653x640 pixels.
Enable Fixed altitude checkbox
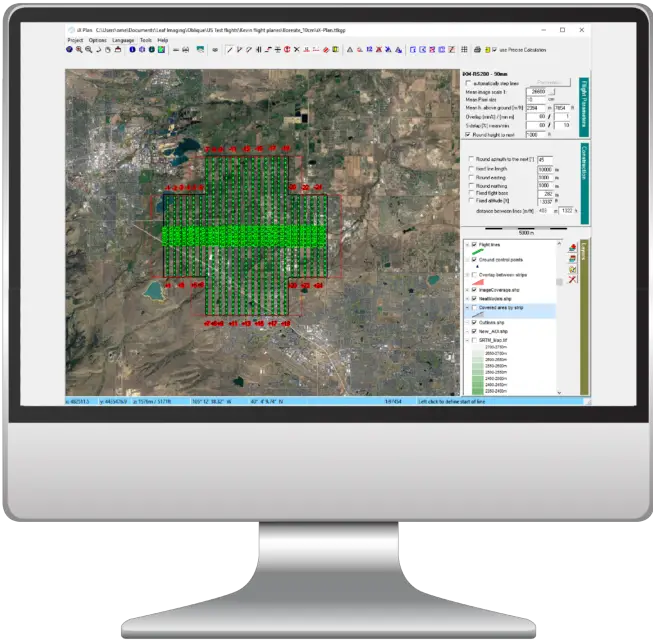click(471, 201)
